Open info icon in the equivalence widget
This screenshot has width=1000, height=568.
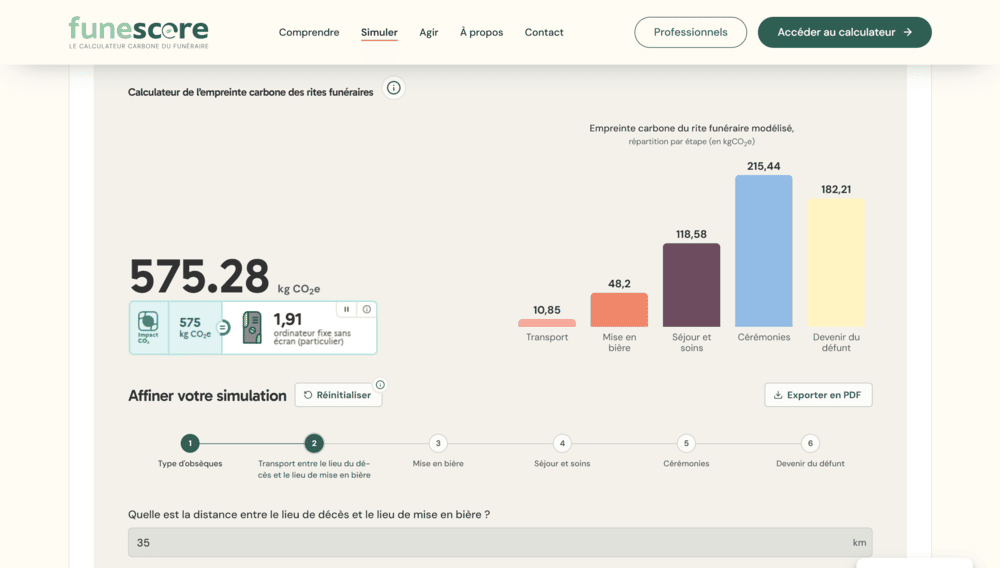tap(367, 309)
